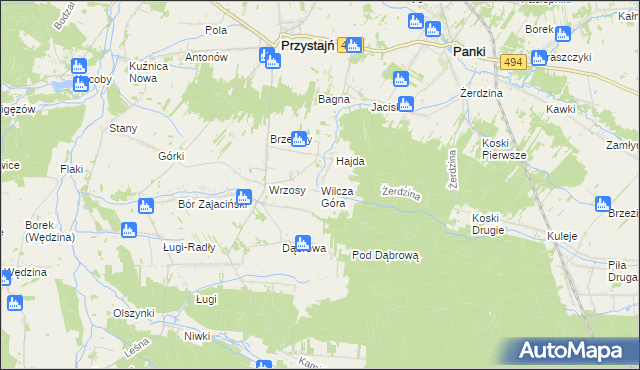Select the factory marker over the Dąbrowa label

302,243
